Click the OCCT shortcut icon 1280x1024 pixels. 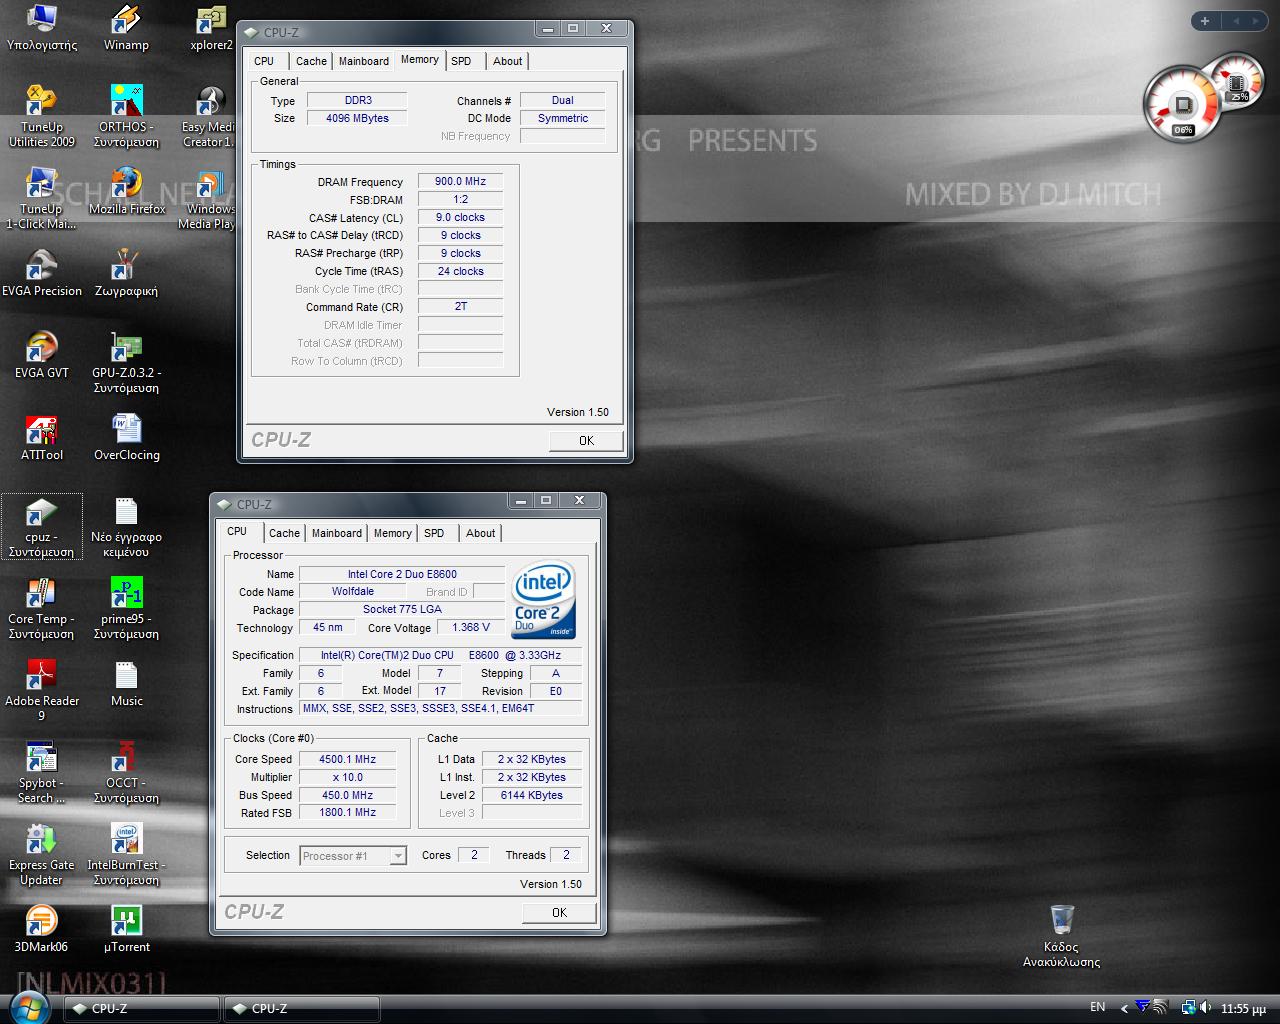126,773
